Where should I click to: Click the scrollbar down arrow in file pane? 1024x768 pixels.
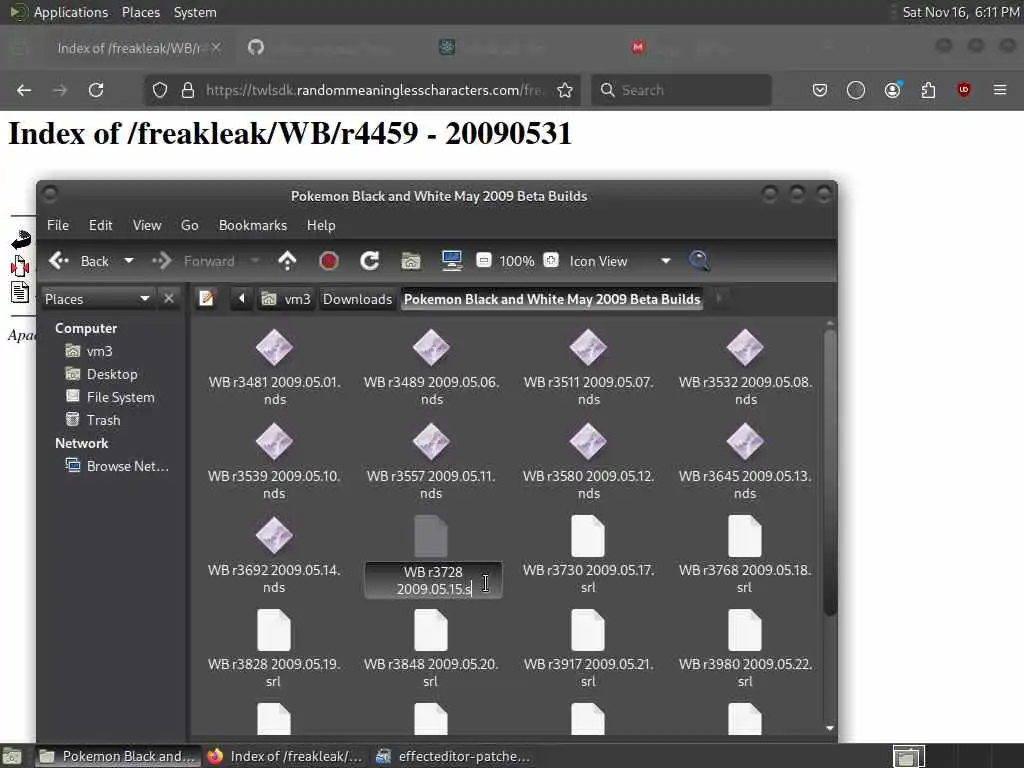pos(830,728)
